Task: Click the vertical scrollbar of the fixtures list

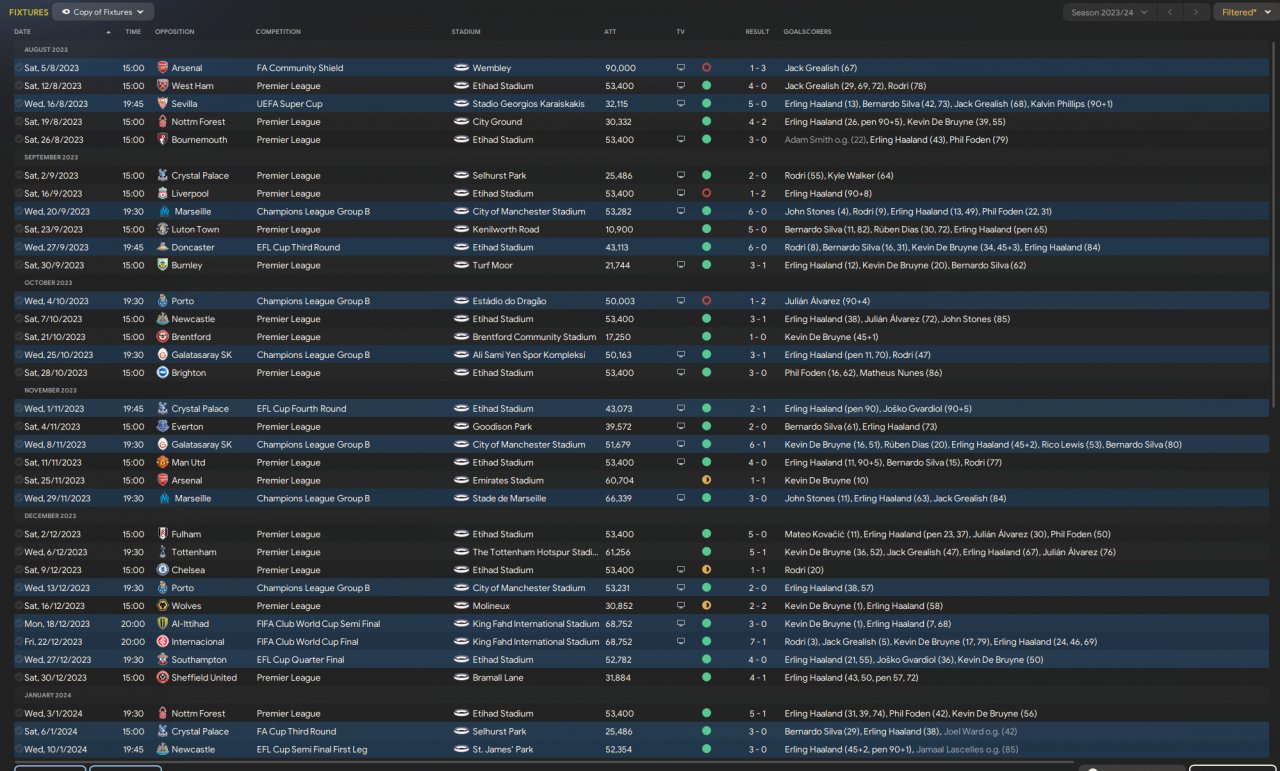Action: pyautogui.click(x=1275, y=225)
